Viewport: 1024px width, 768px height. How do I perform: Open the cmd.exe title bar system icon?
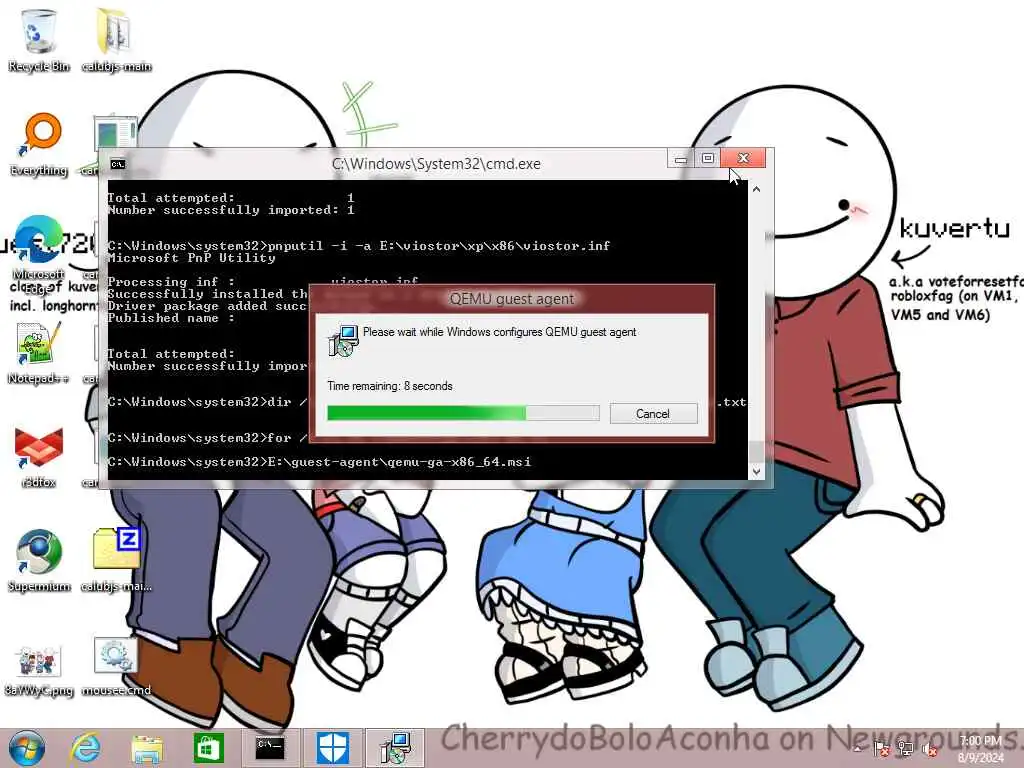click(118, 164)
